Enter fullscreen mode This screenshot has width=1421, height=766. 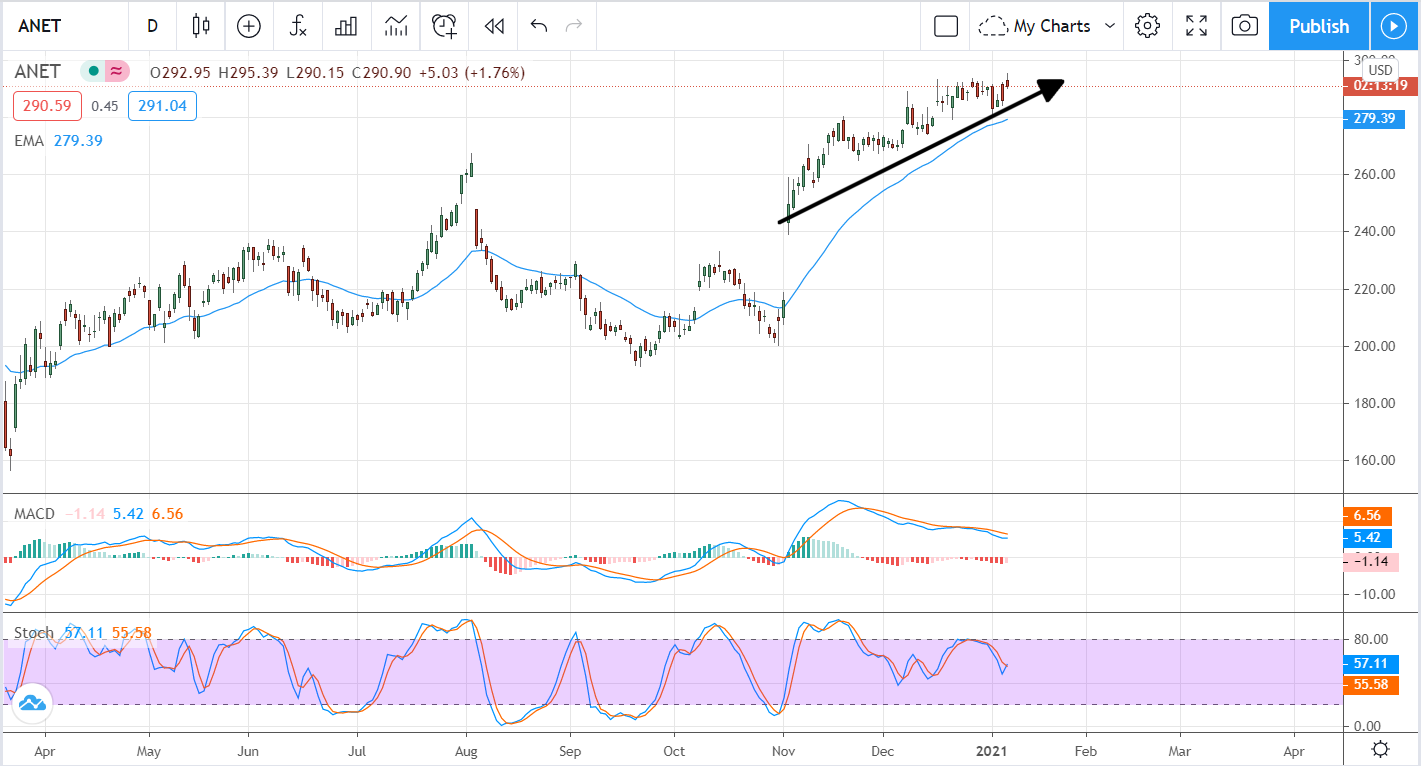coord(1196,26)
